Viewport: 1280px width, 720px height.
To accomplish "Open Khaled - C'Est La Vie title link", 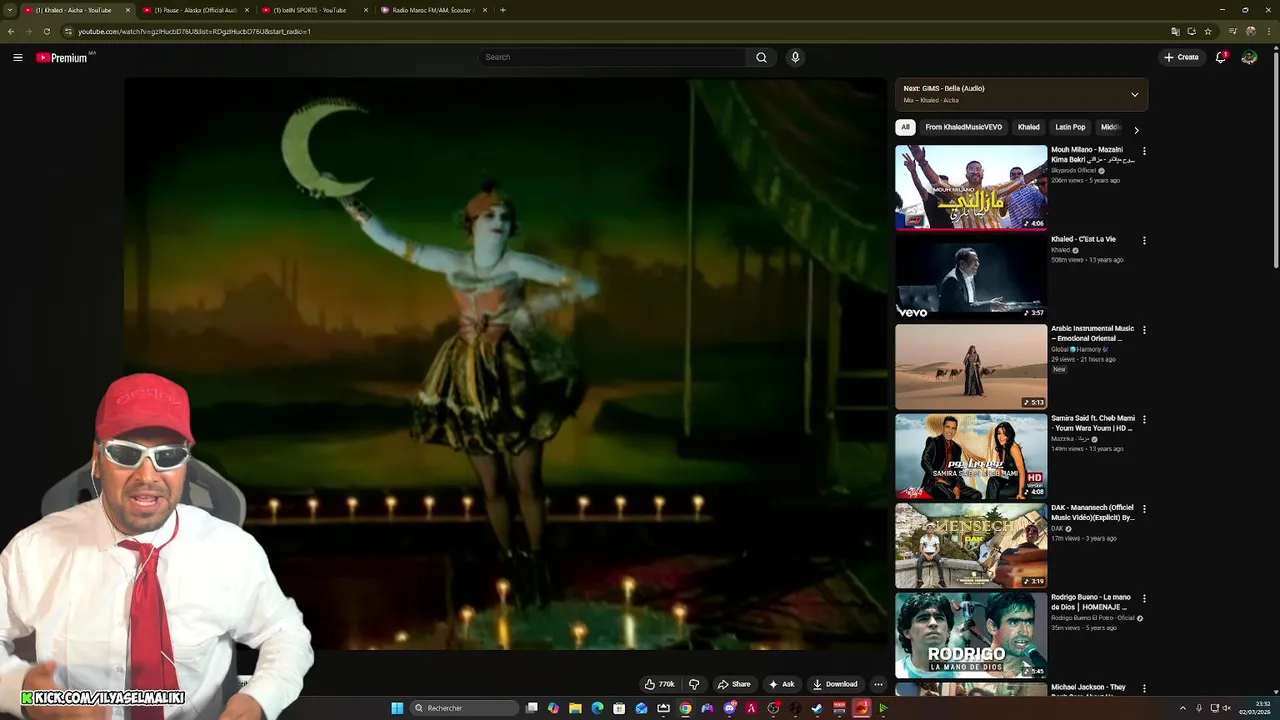I will point(1083,239).
